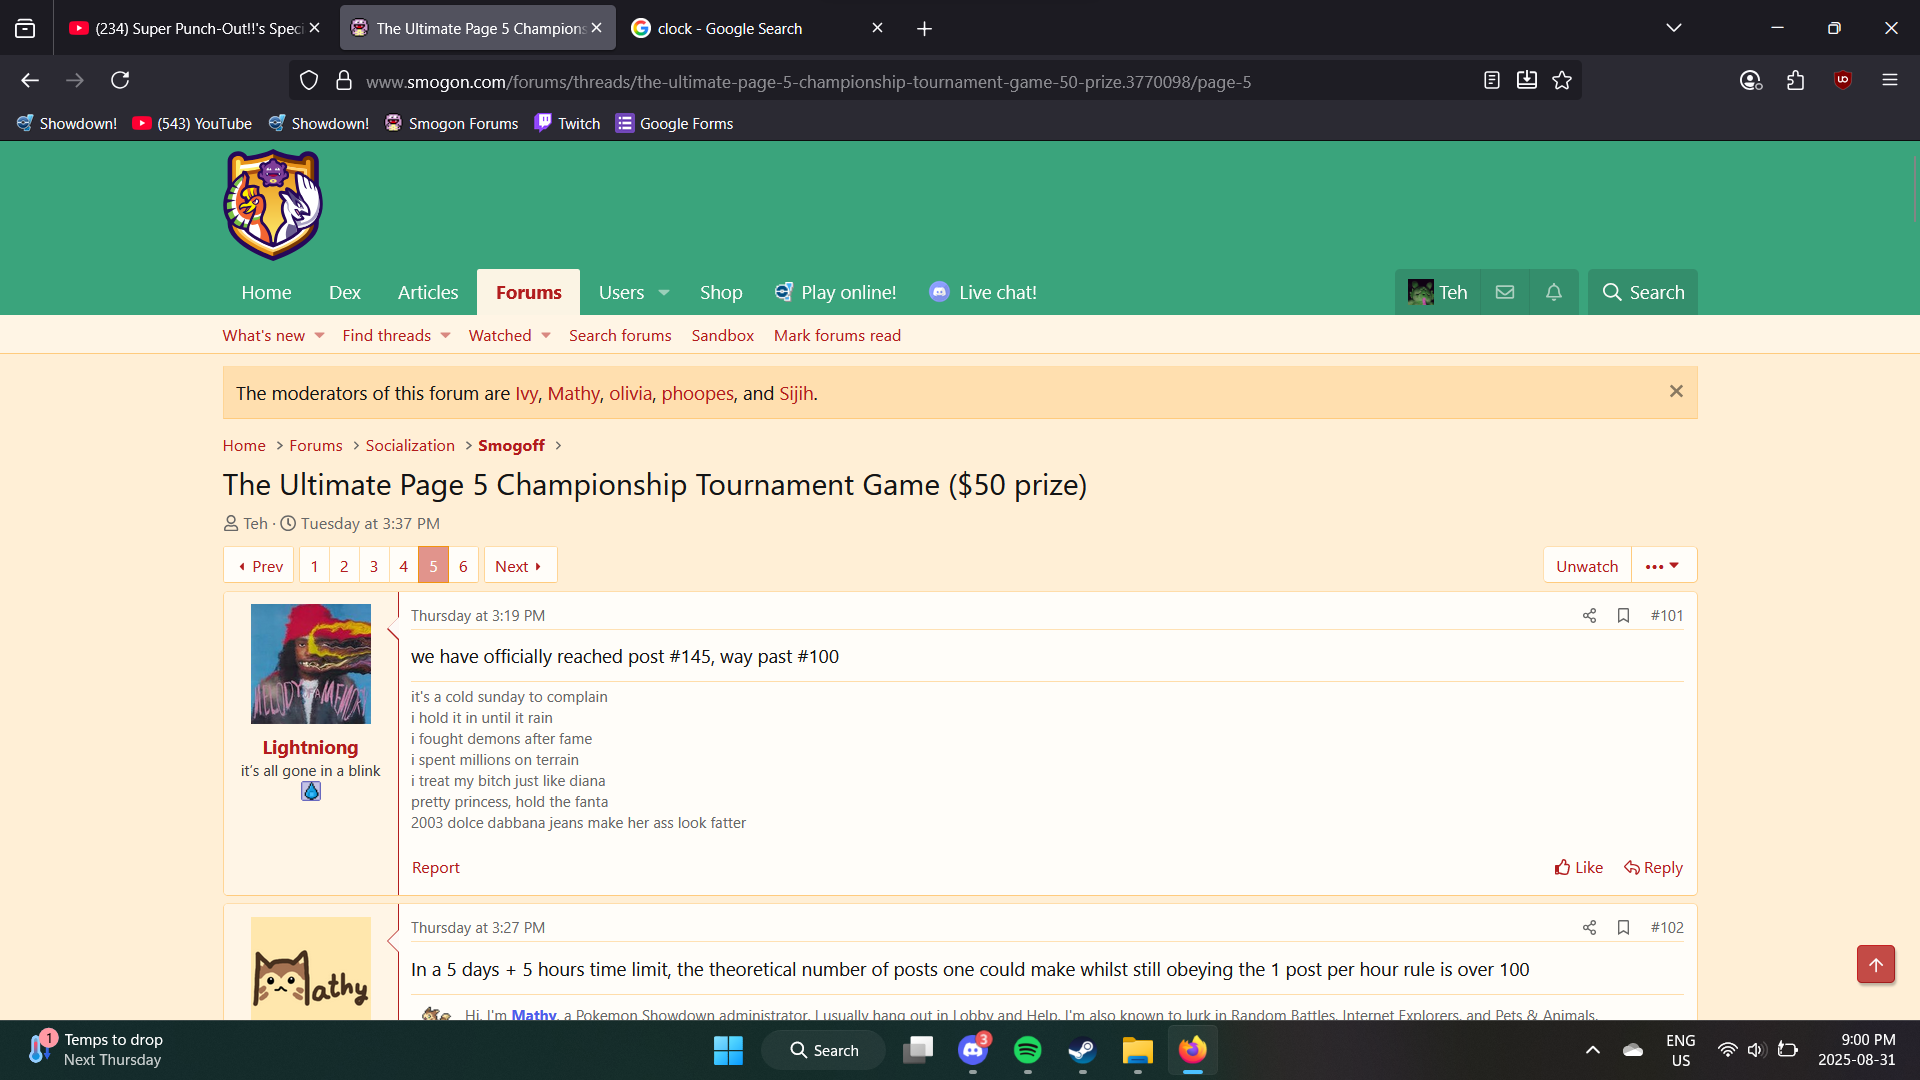Share post #101 via share icon
1920x1080 pixels.
[1589, 616]
